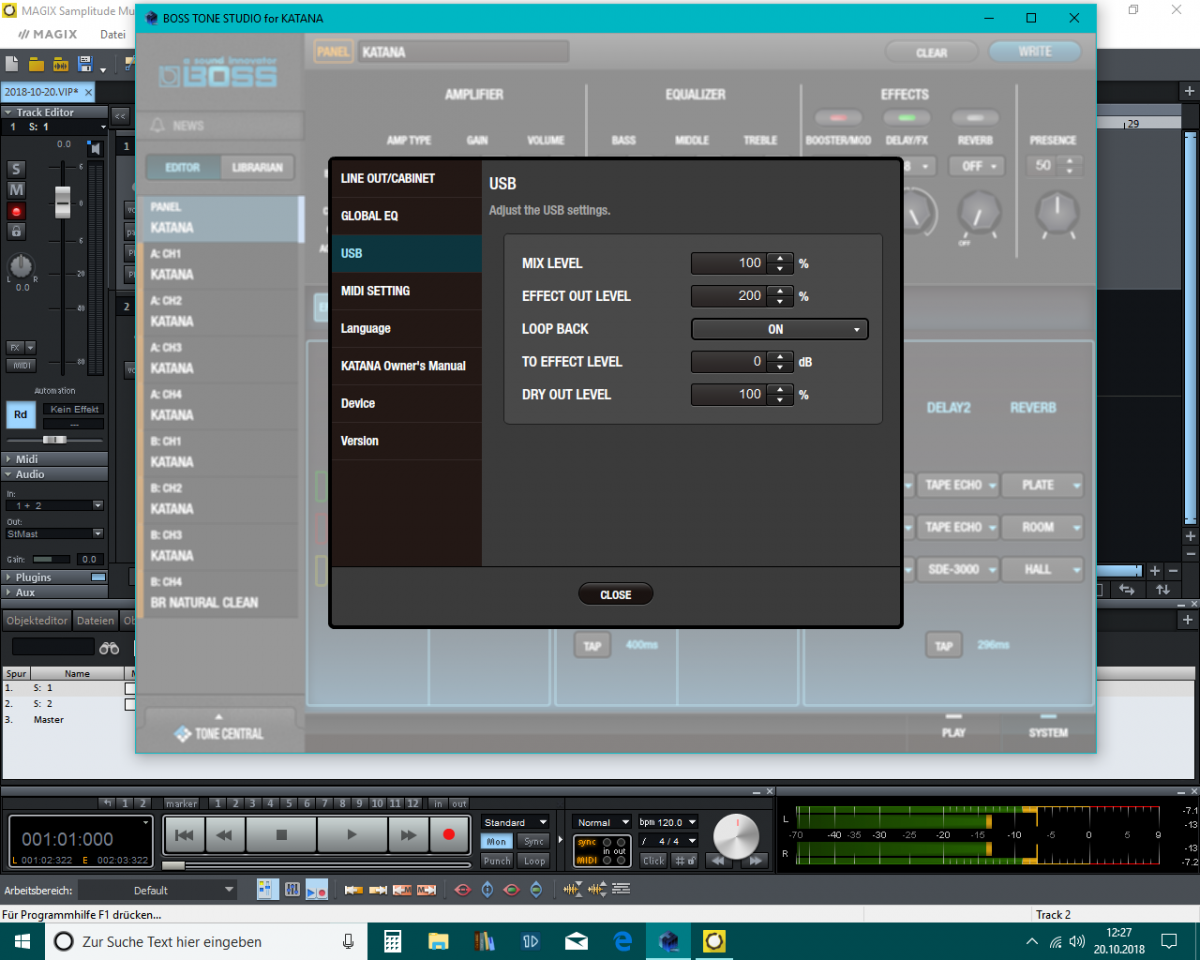Start playback in the transport bar

point(352,834)
